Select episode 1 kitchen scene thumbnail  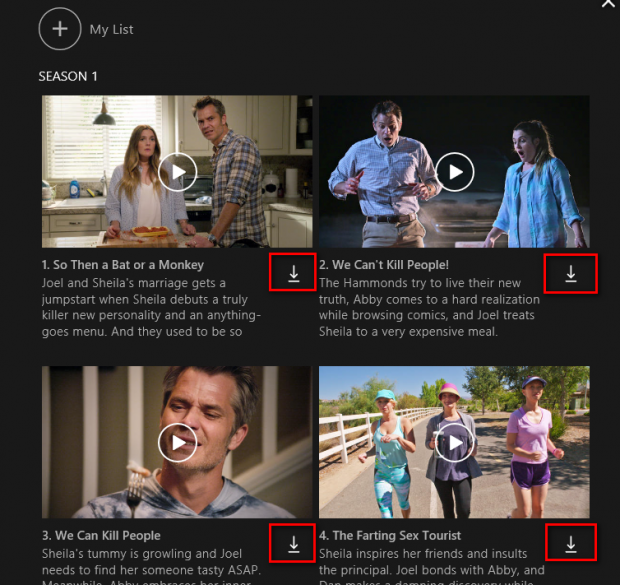pos(177,171)
